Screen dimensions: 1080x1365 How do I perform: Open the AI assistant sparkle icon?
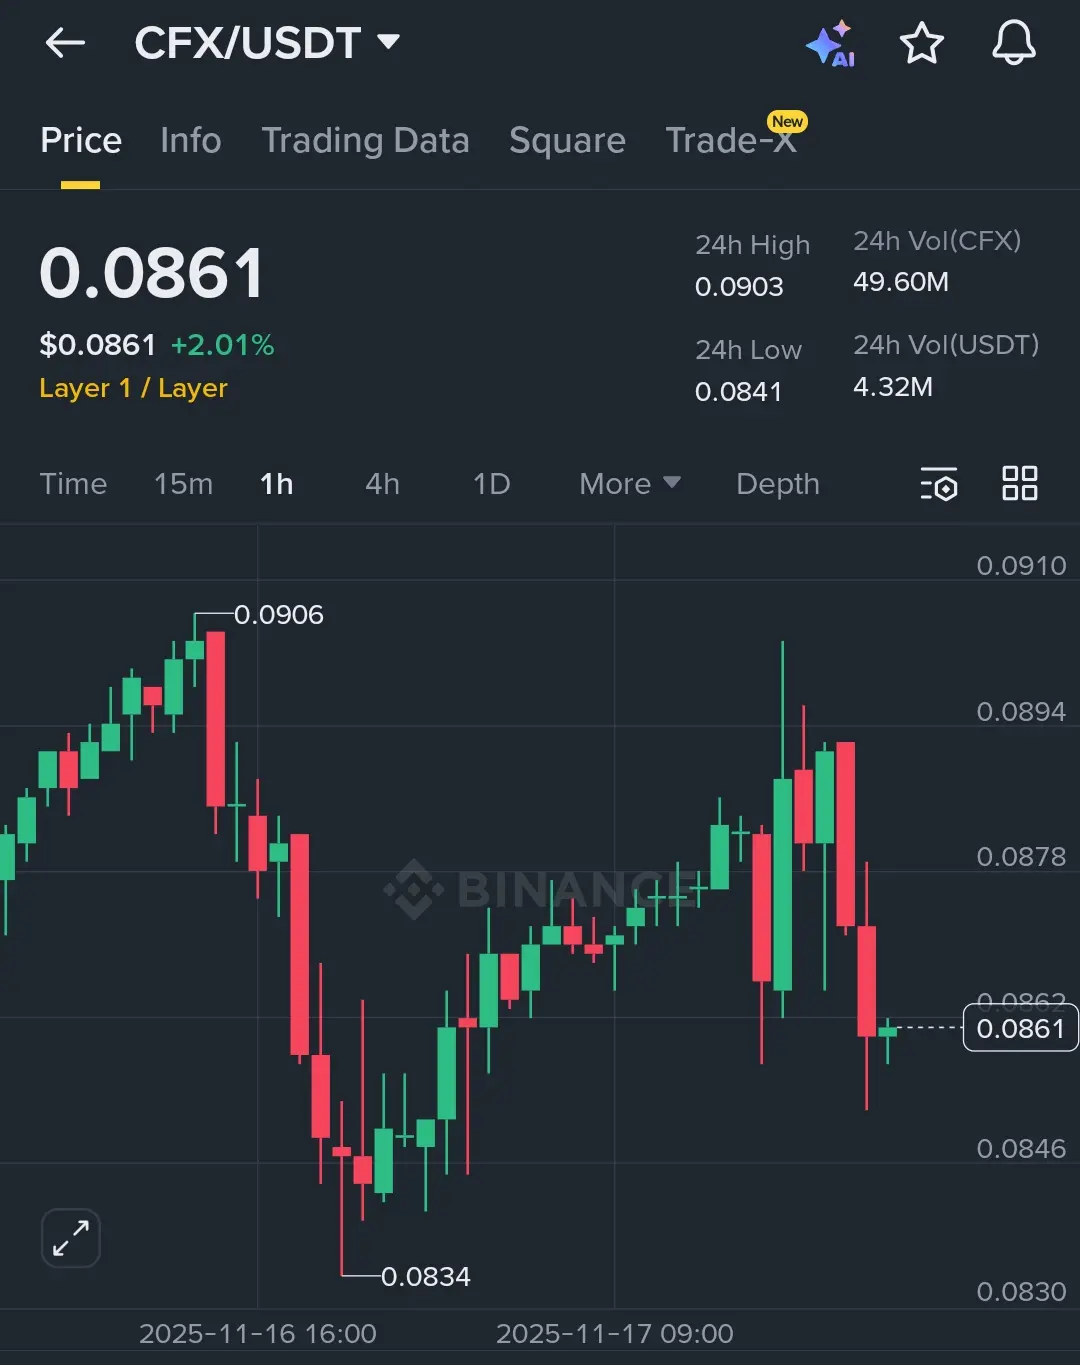(830, 43)
